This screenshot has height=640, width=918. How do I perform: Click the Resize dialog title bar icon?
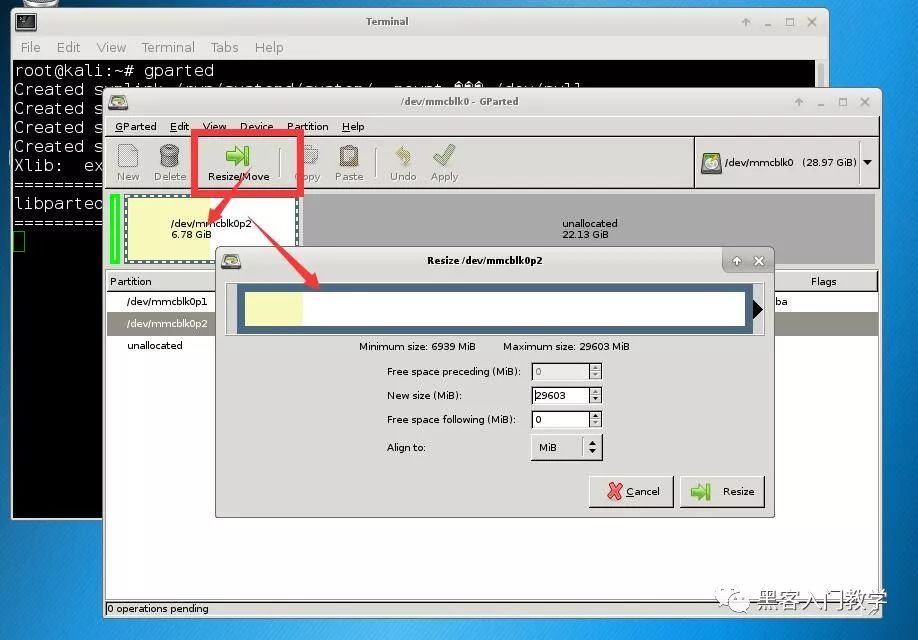pos(231,261)
